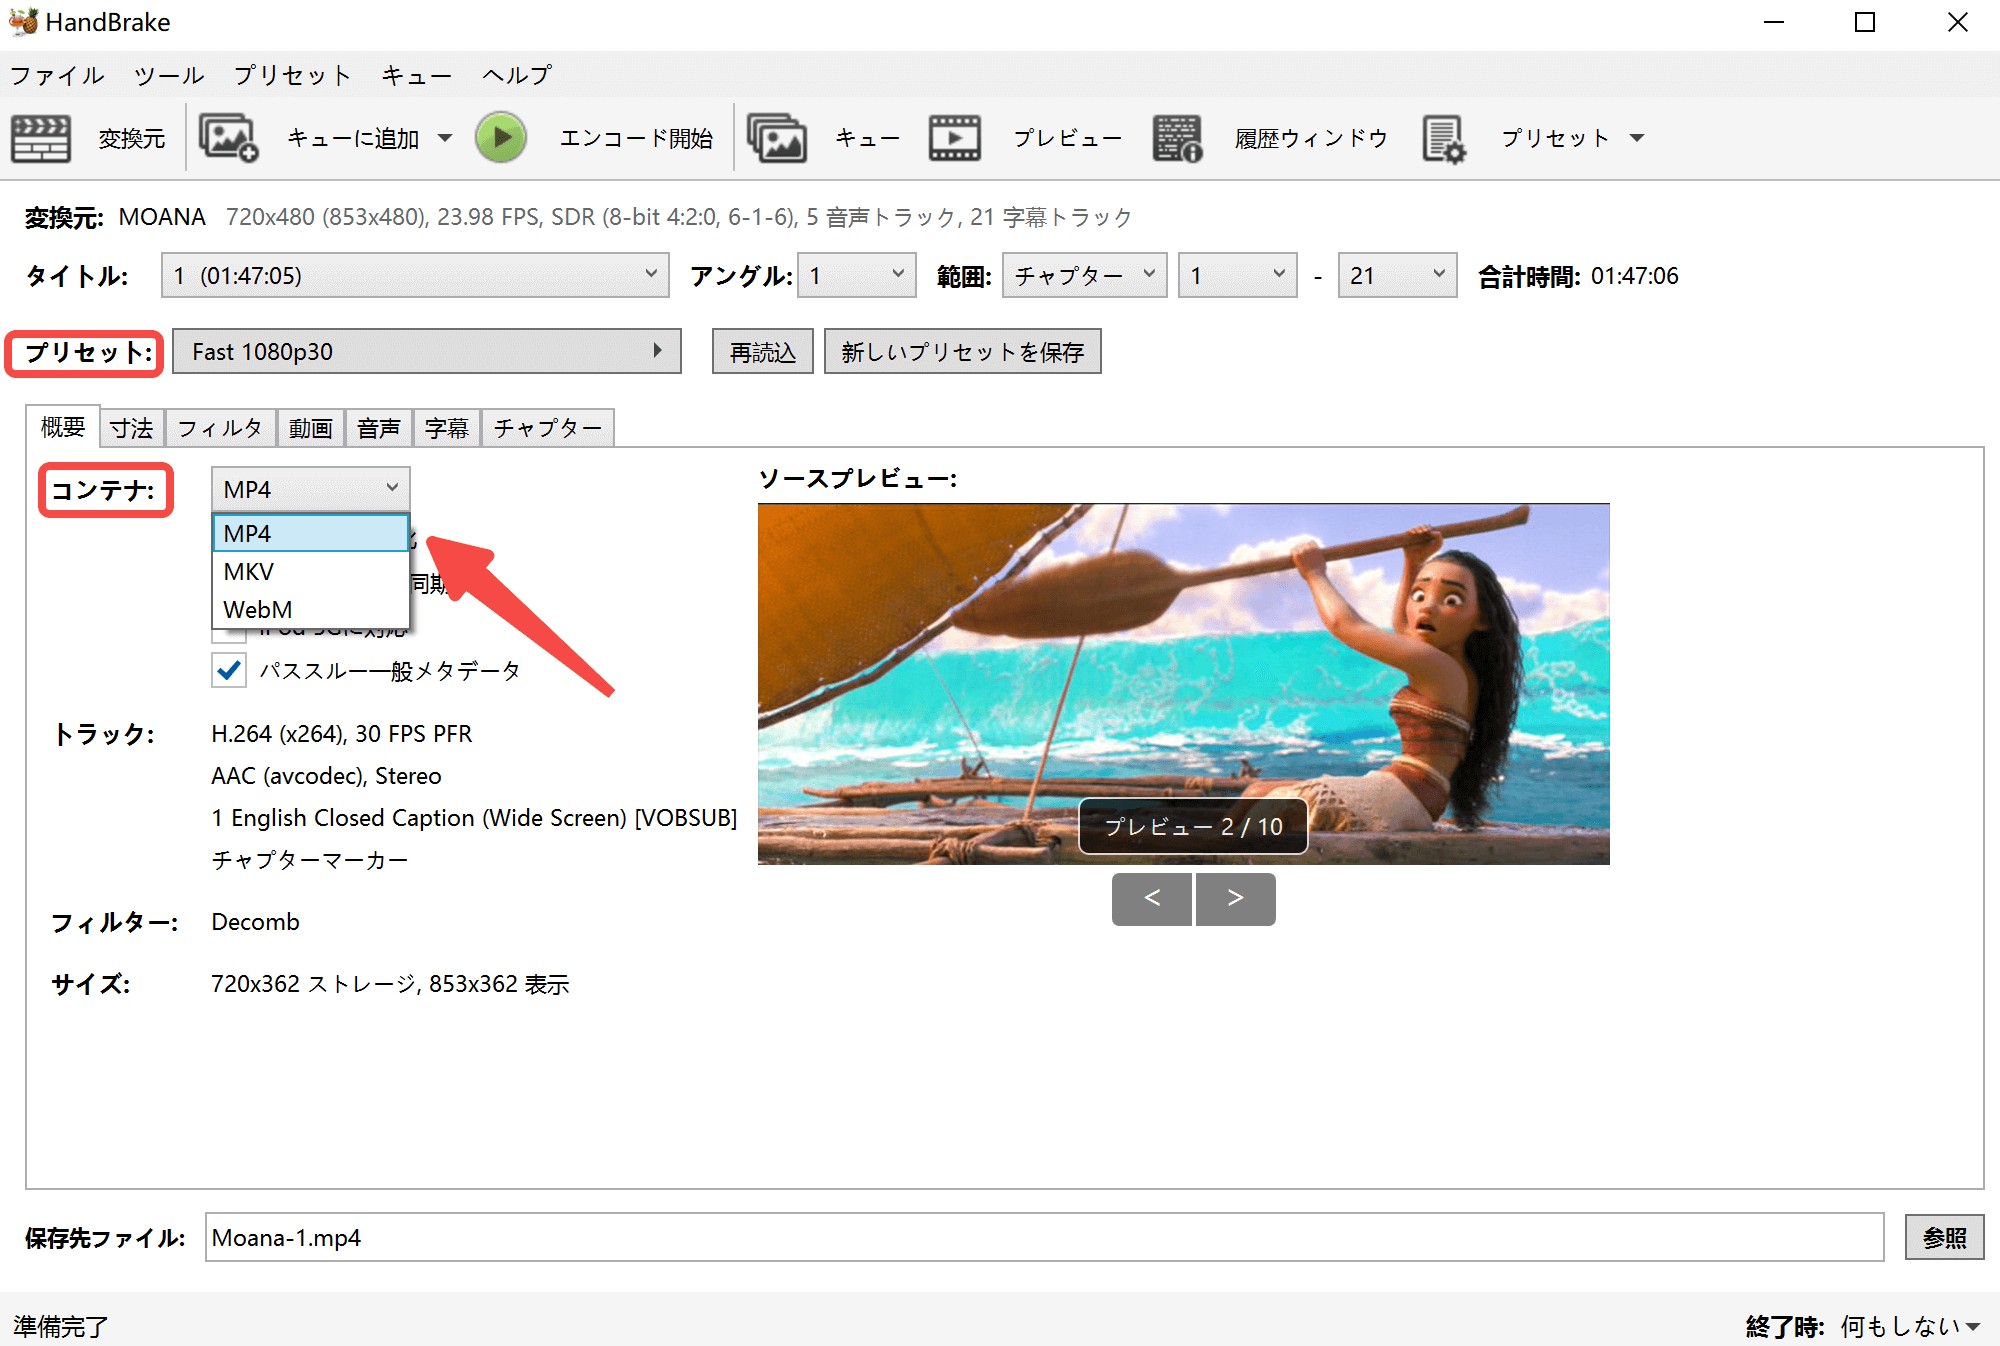Click the チャプターマーカー text
Image resolution: width=2000 pixels, height=1346 pixels.
[310, 860]
